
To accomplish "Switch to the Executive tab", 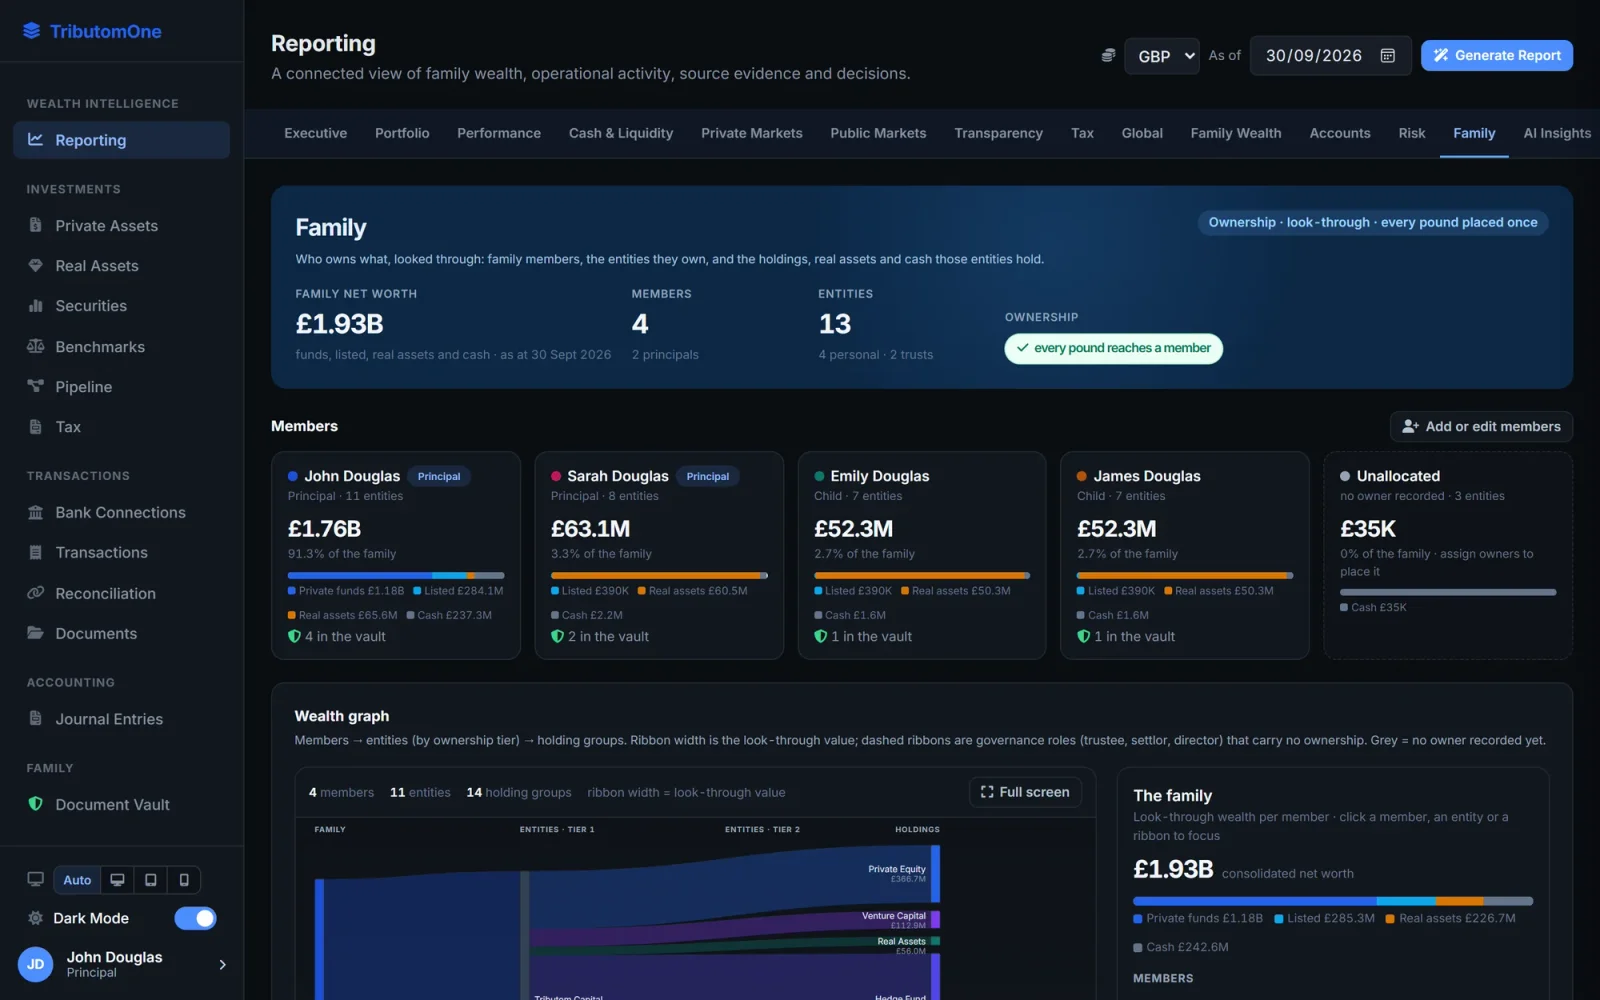I will 315,133.
